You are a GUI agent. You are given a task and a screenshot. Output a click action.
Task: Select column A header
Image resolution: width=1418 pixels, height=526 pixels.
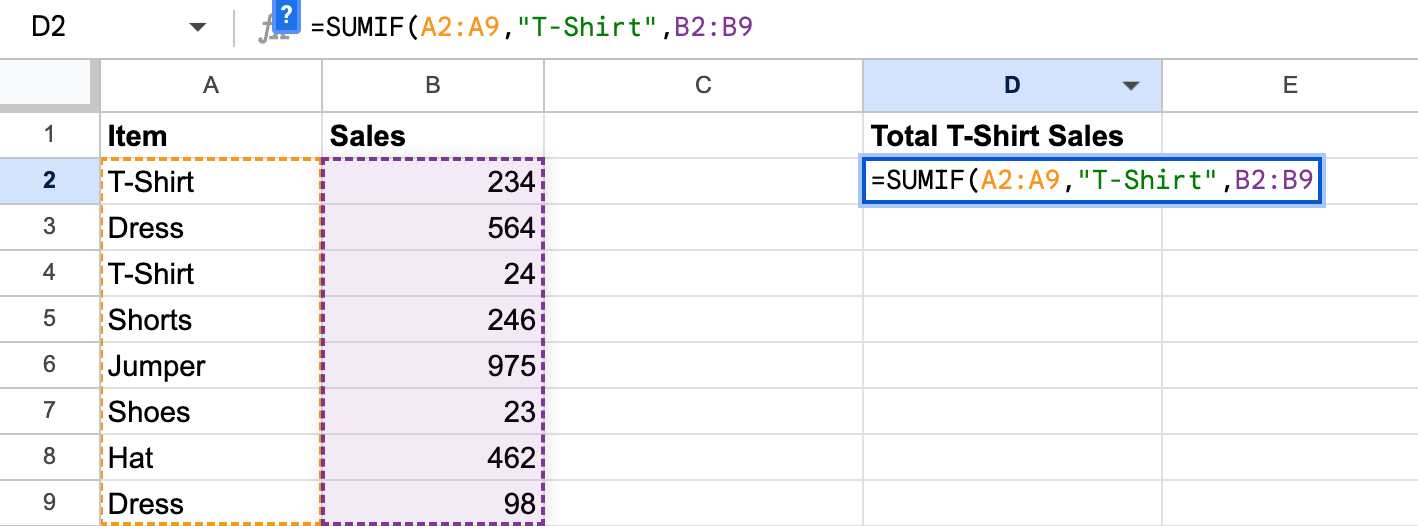(211, 86)
